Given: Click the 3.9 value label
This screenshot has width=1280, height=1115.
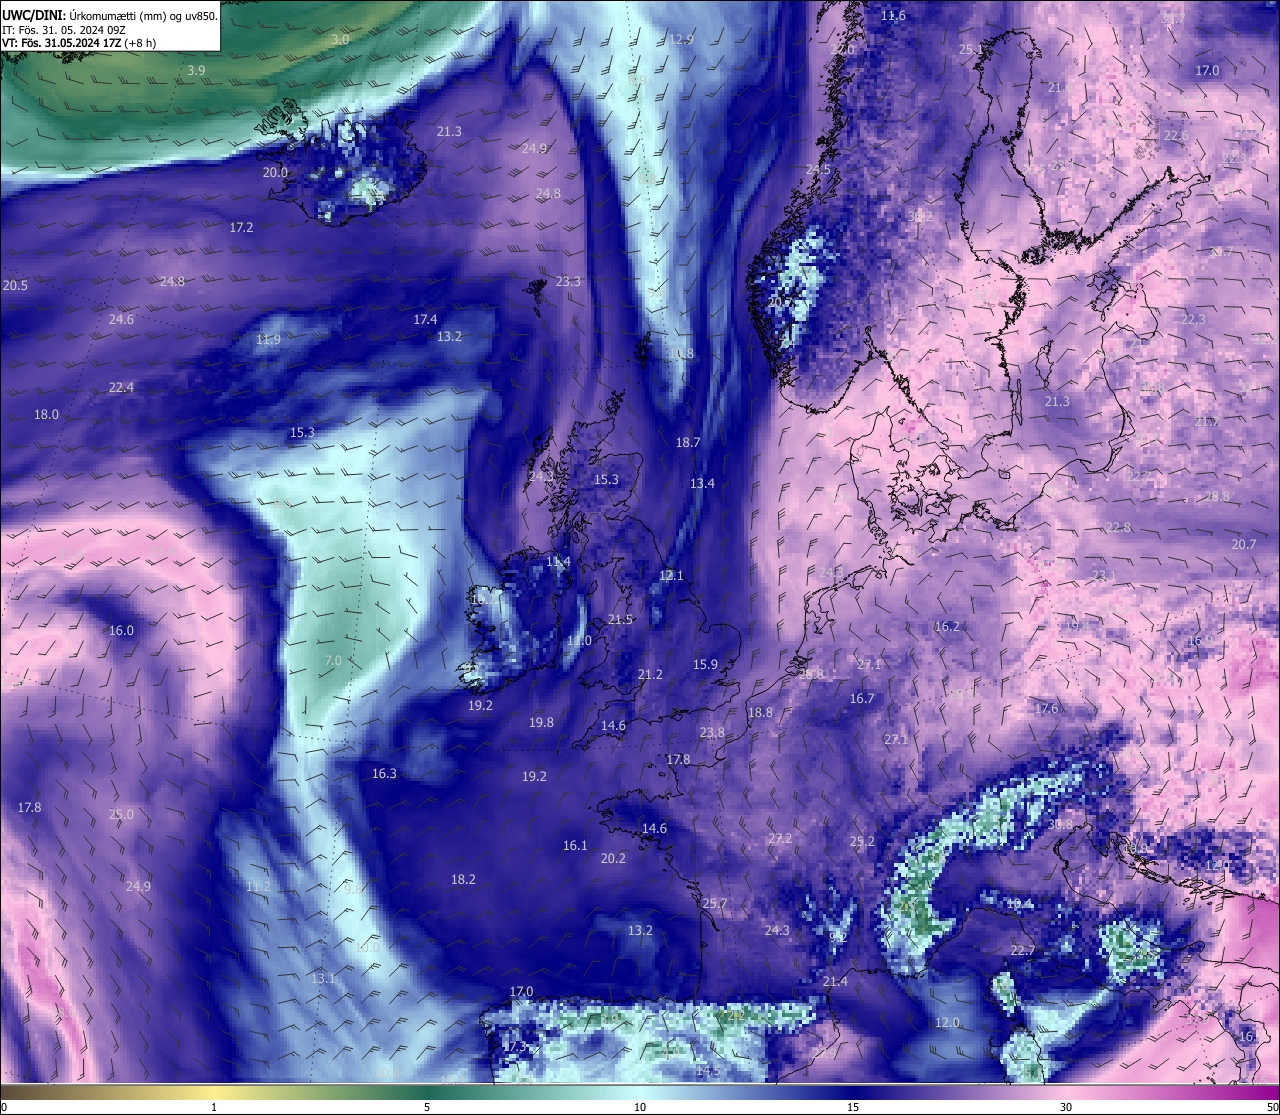Looking at the screenshot, I should pyautogui.click(x=196, y=70).
